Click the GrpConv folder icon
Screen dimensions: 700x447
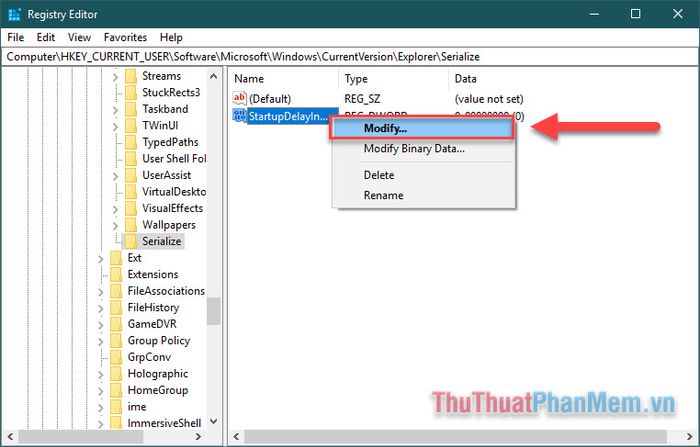[116, 357]
